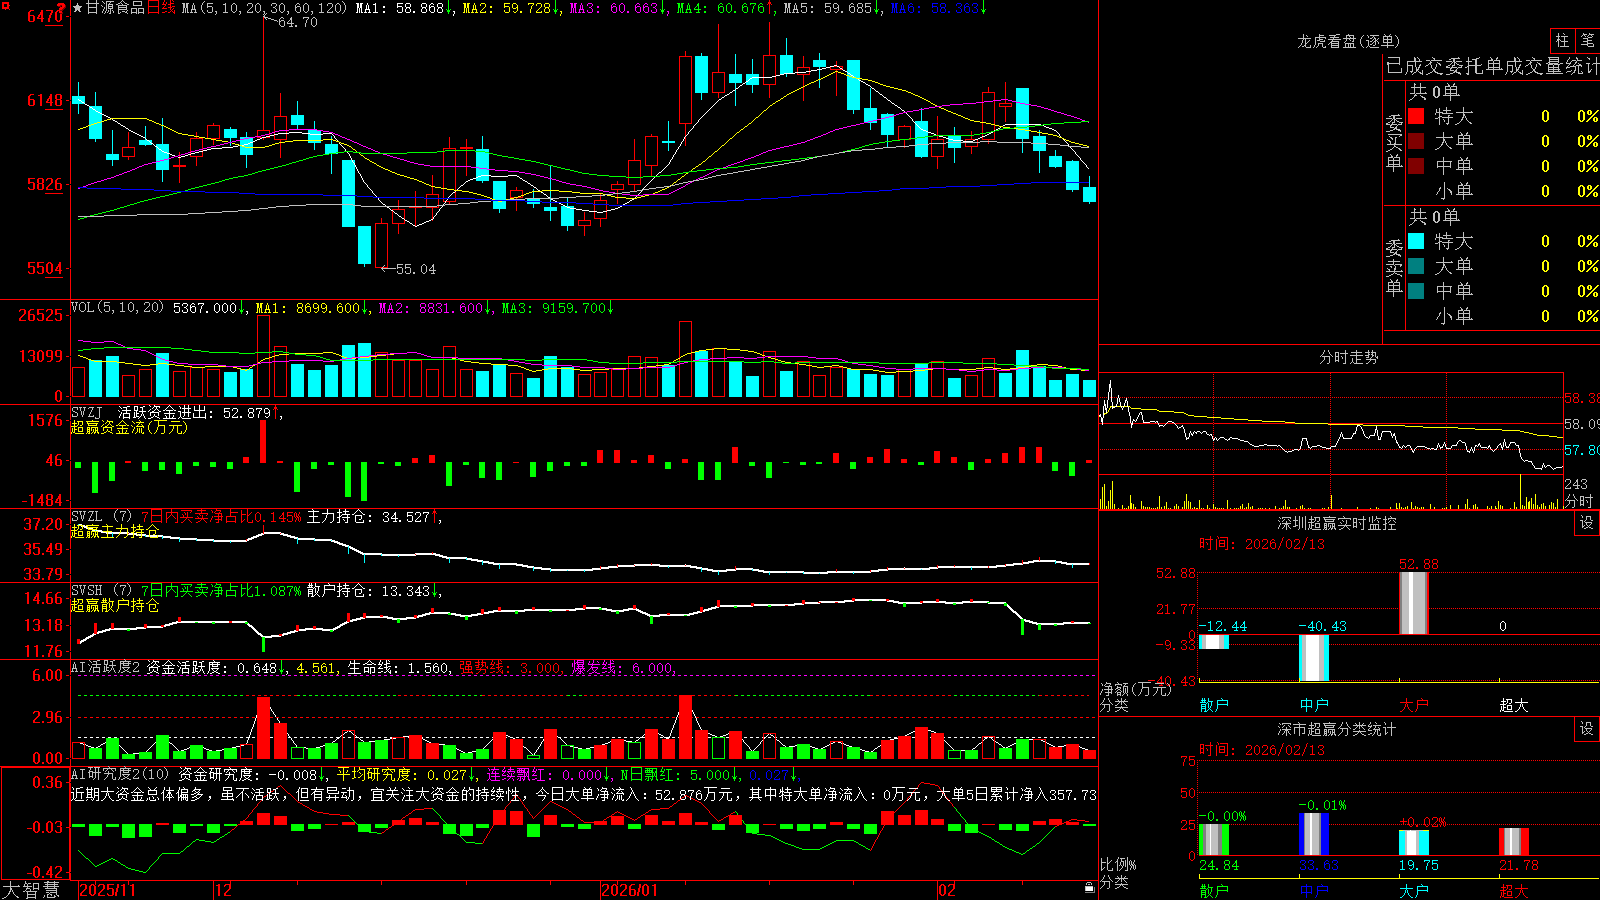This screenshot has height=900, width=1600.
Task: Switch order view to 柱 (bar) mode
Action: tap(1562, 41)
